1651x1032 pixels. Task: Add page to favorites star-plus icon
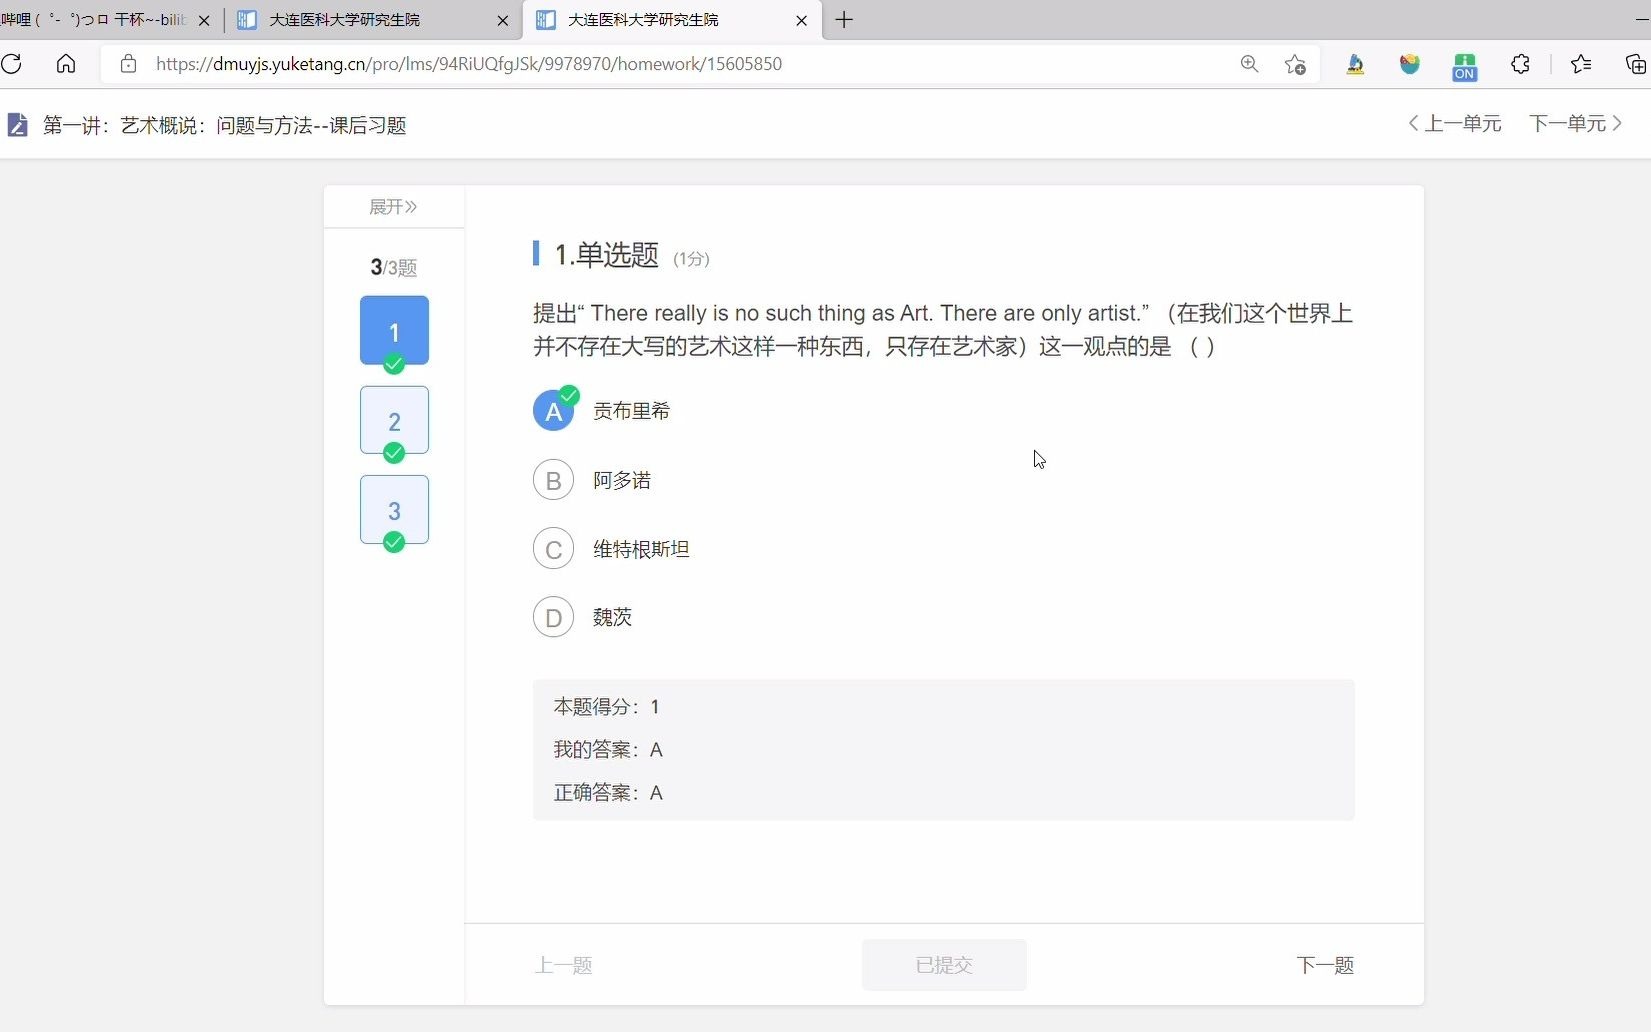click(x=1295, y=64)
